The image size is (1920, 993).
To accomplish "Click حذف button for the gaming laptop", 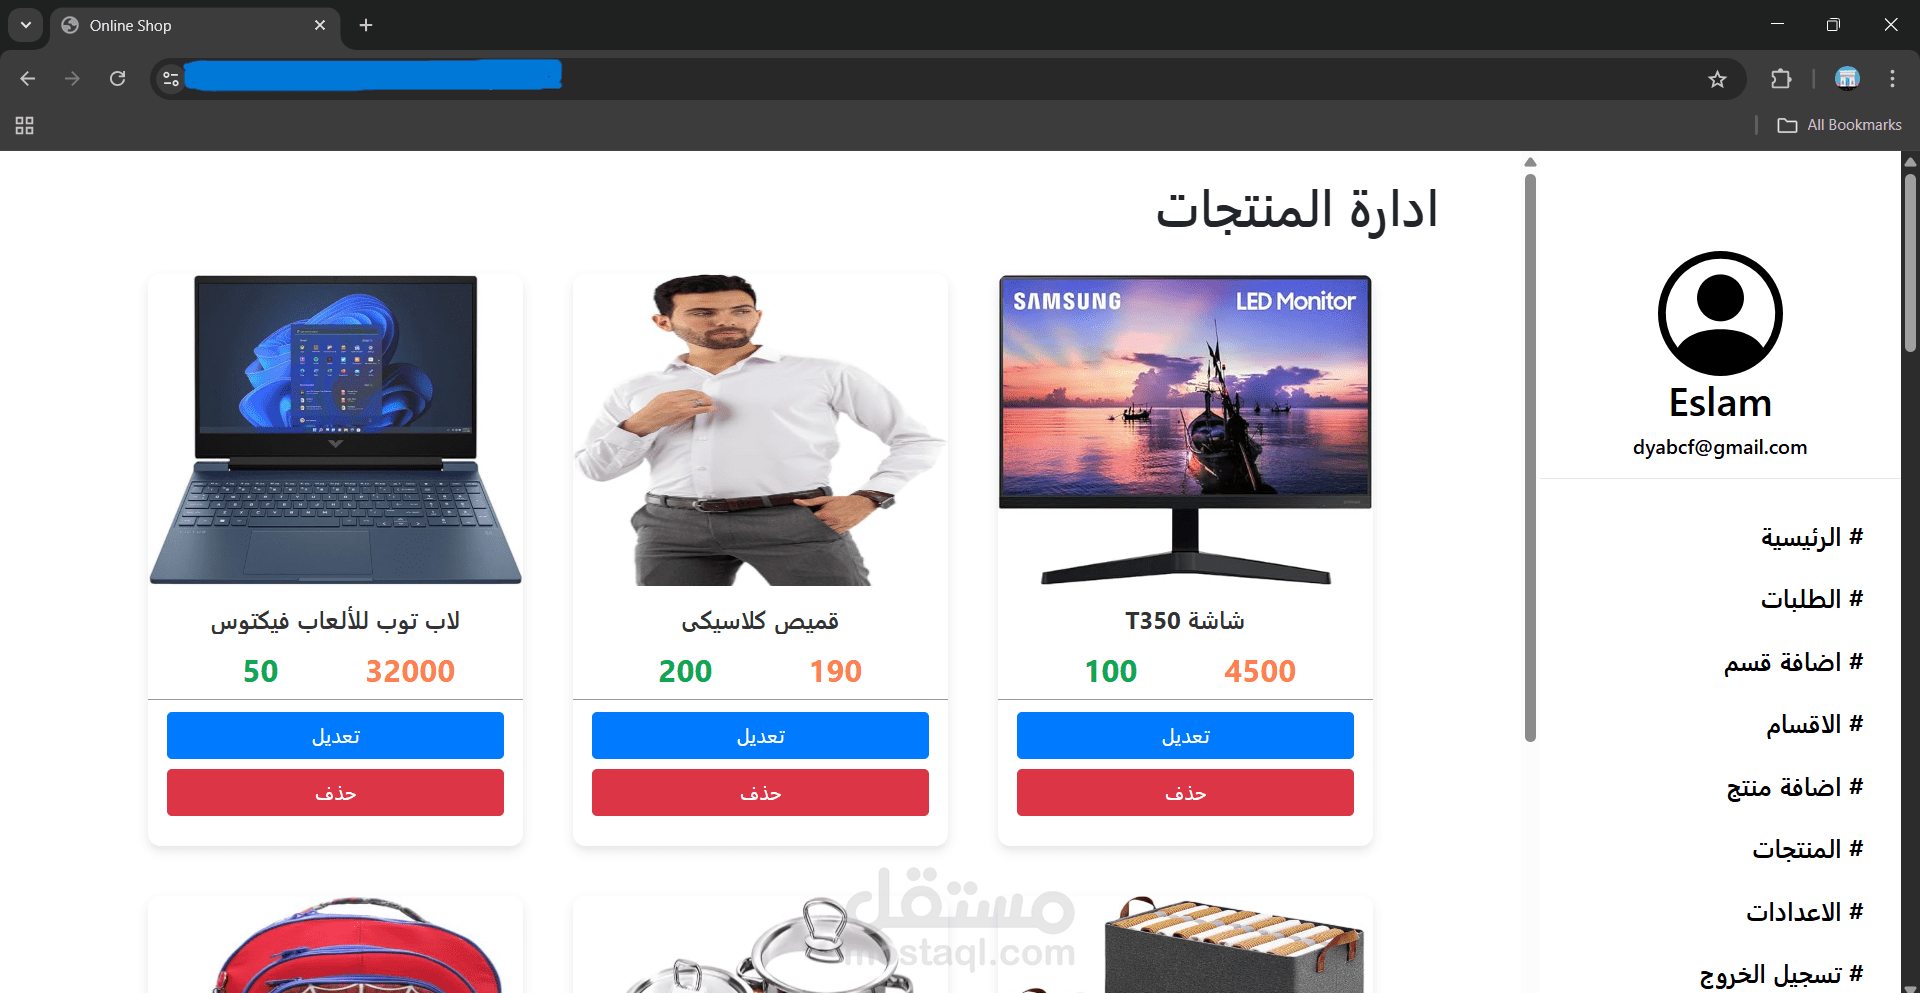I will click(x=335, y=792).
